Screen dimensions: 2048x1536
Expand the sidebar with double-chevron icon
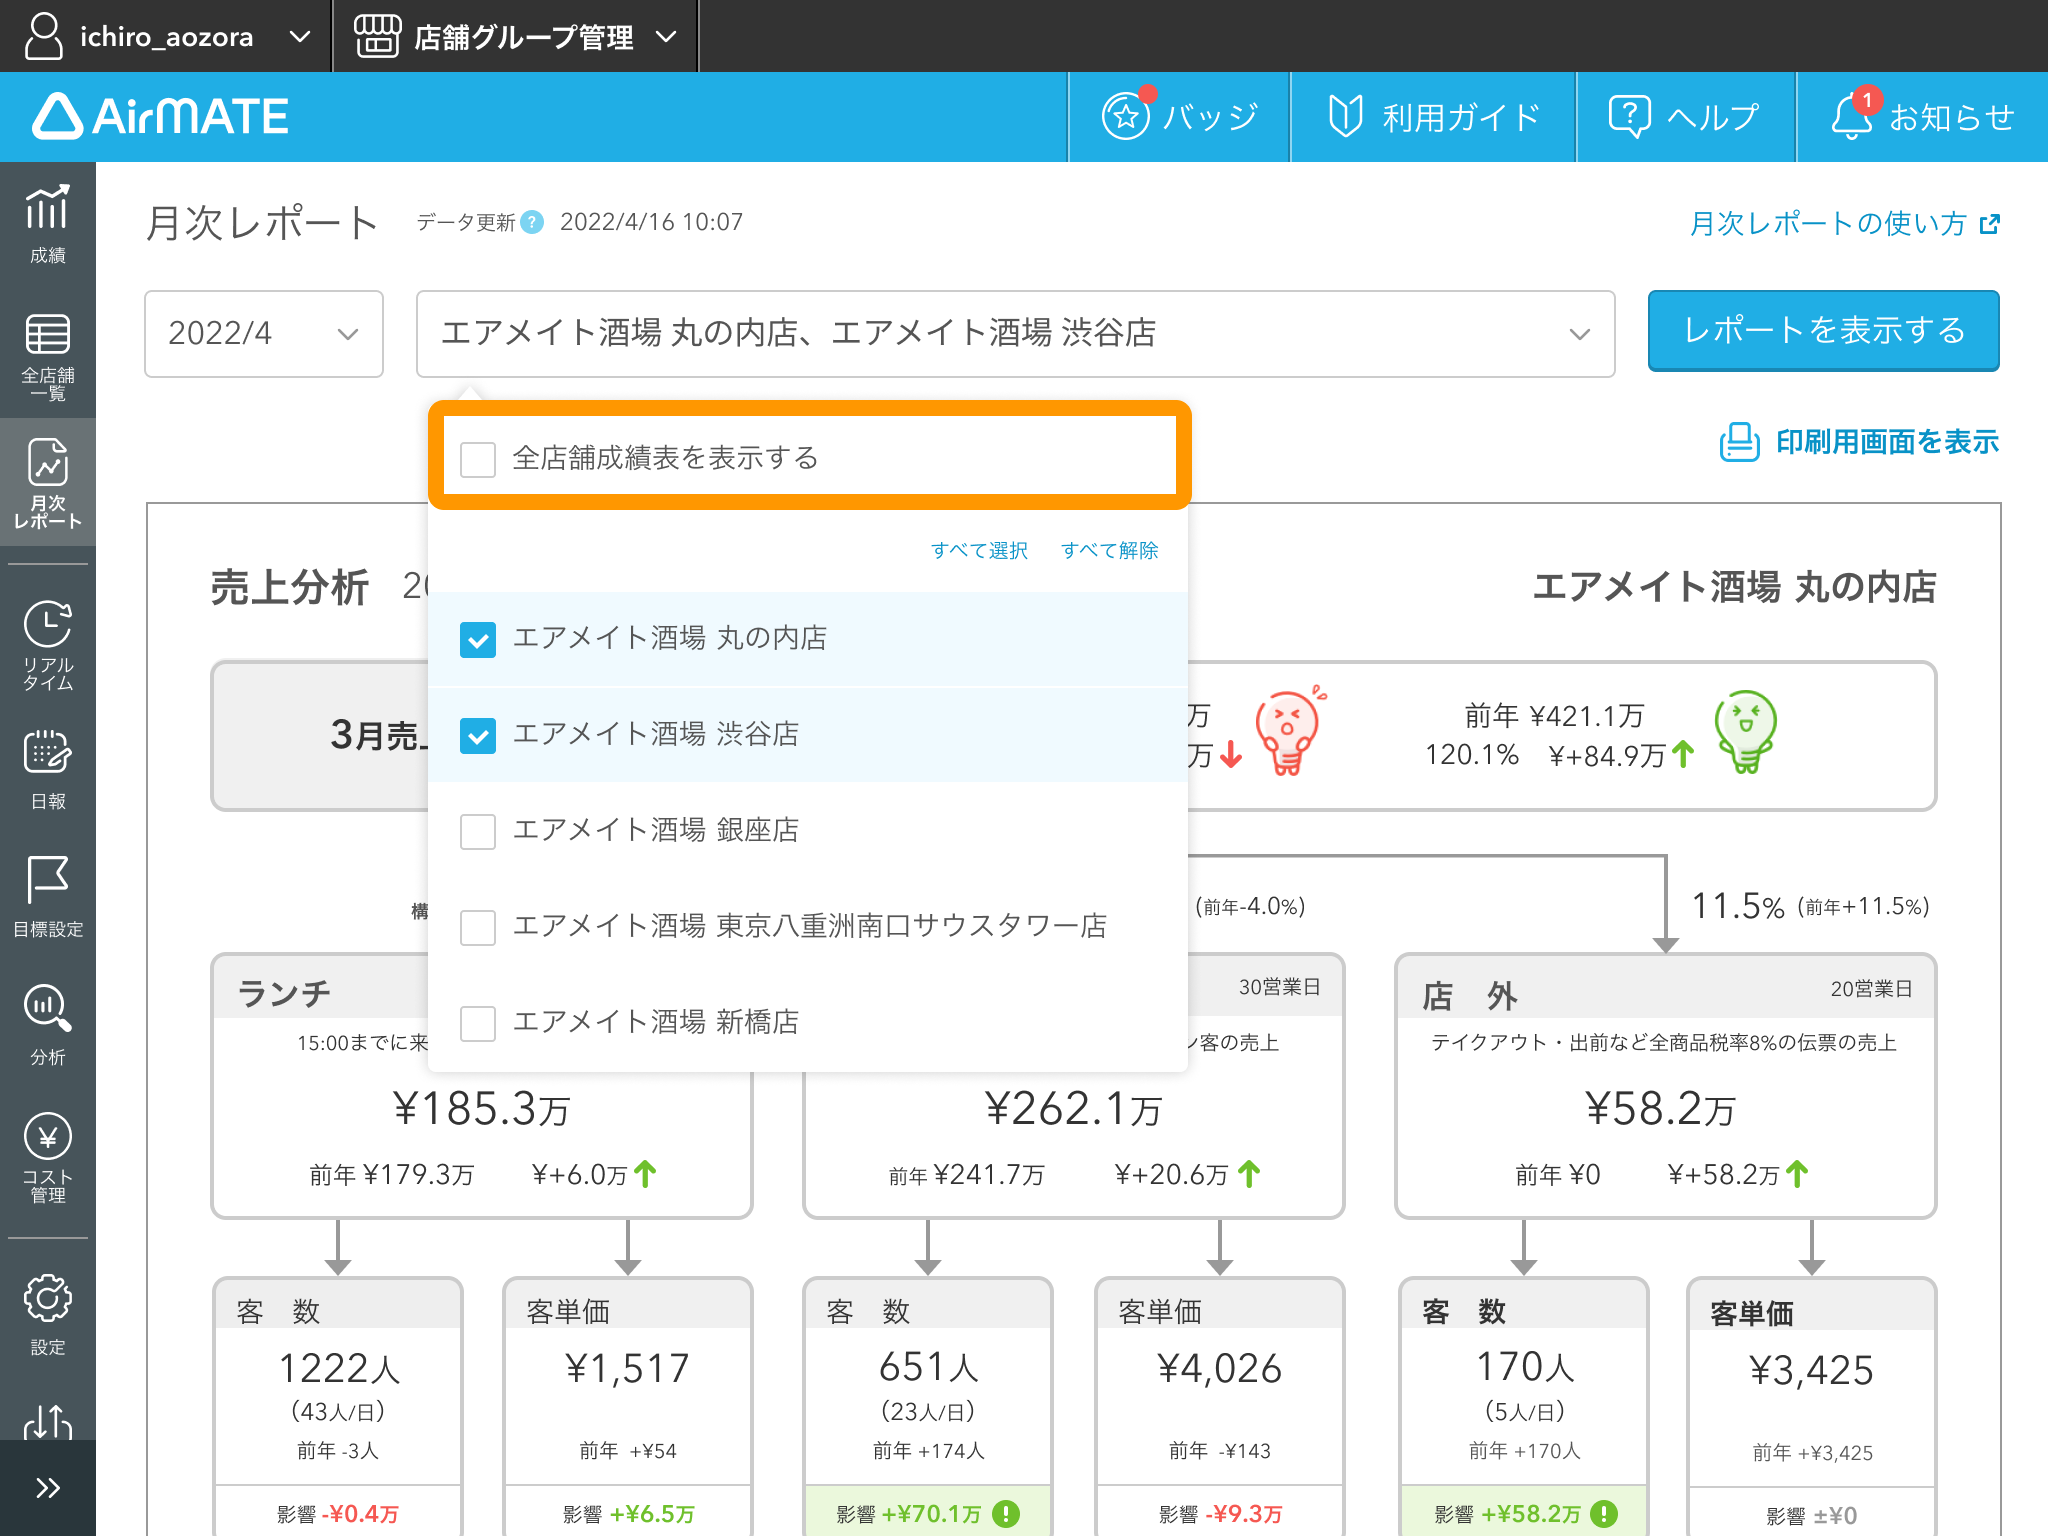click(x=48, y=1488)
